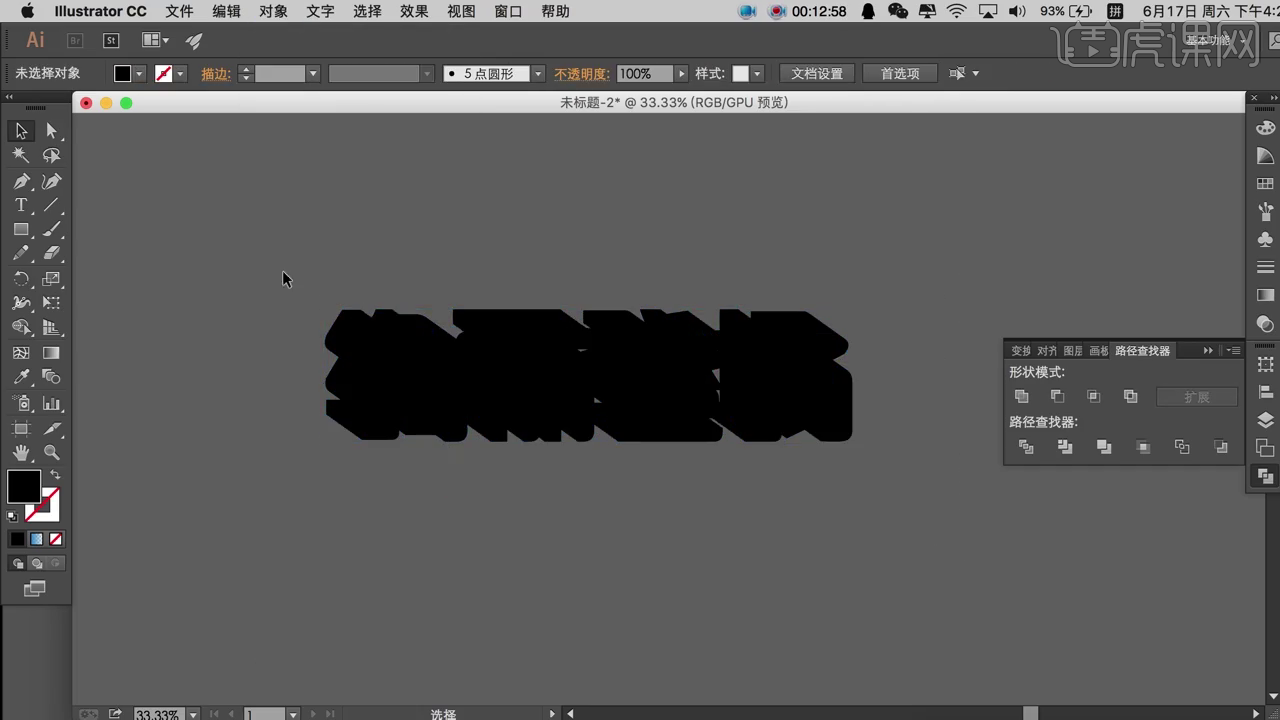This screenshot has width=1280, height=720.
Task: Set paint mode to Color
Action: coord(17,539)
